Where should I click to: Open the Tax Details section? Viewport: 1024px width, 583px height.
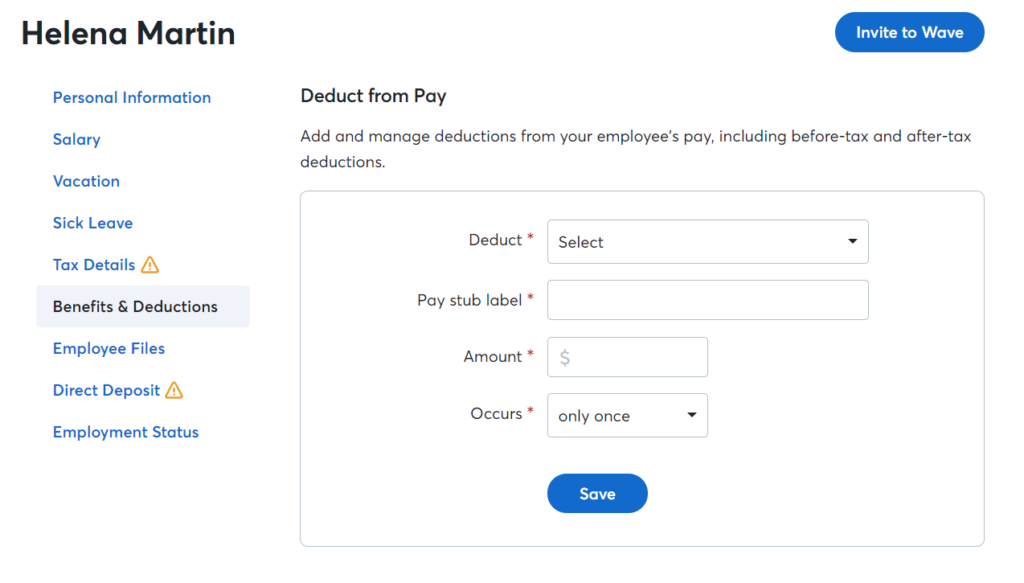point(94,264)
